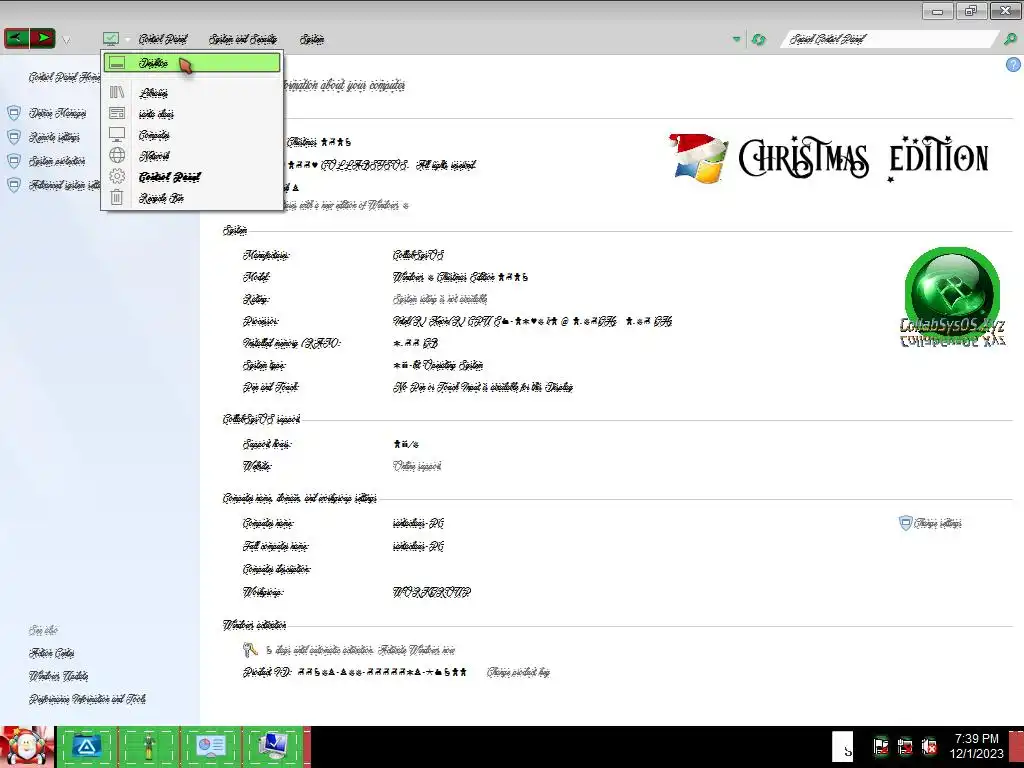Open Help with the blue question mark

(1014, 65)
